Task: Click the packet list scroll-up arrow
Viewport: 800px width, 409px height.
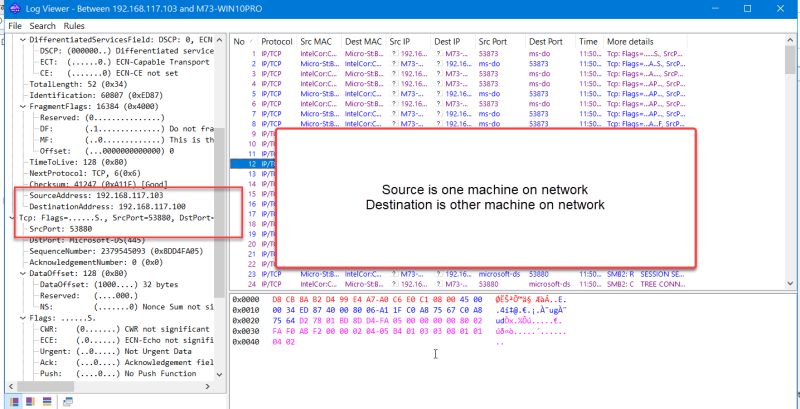Action: (791, 40)
